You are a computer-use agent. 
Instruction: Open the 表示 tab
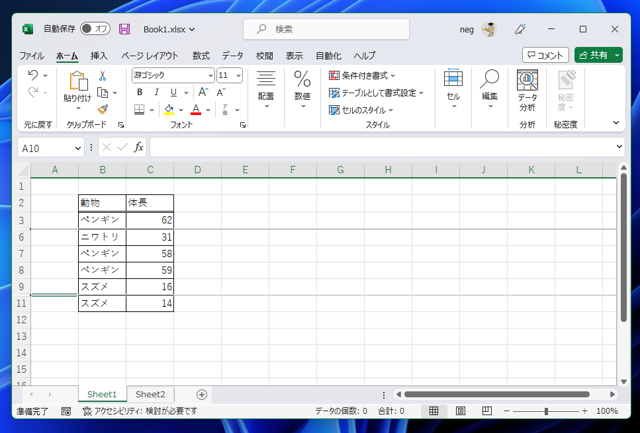tap(294, 56)
